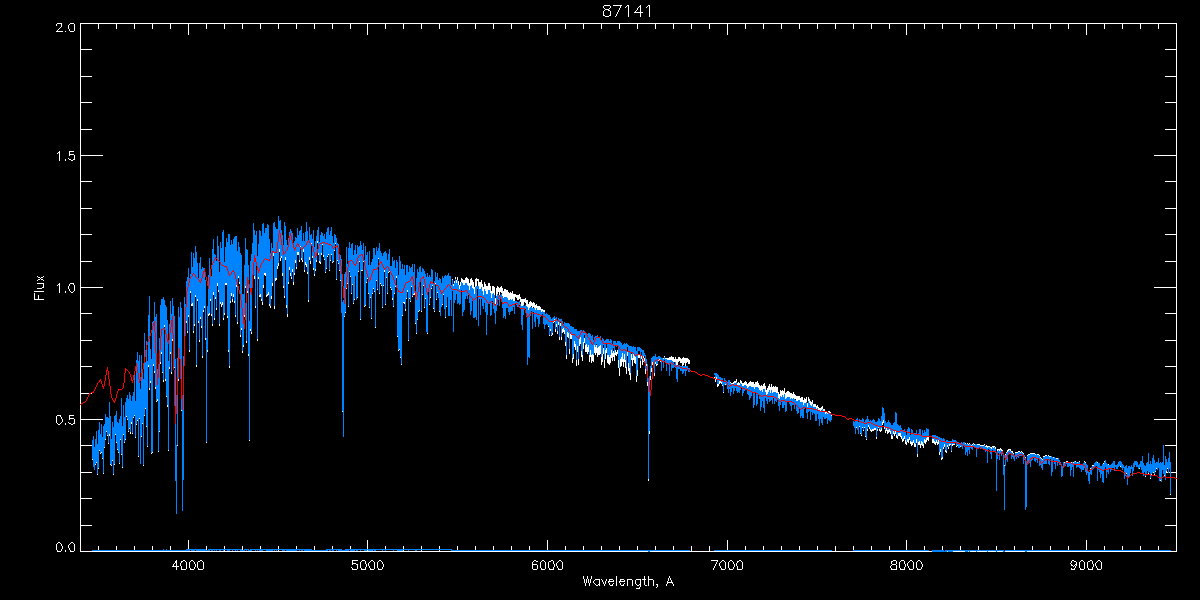Viewport: 1200px width, 600px height.
Task: Click bottom of deep absorption line near 6560
Action: pos(648,479)
